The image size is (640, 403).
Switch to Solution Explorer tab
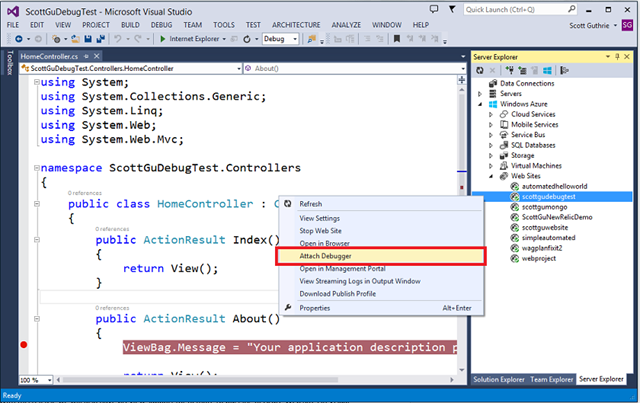click(x=499, y=380)
